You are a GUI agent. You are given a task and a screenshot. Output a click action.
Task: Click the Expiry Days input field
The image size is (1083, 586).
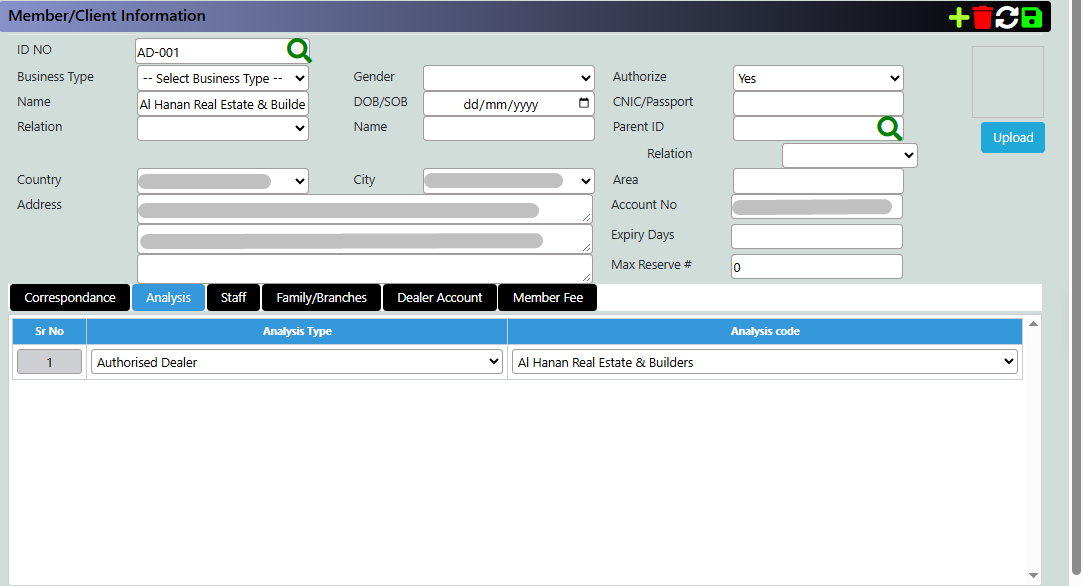click(x=816, y=236)
